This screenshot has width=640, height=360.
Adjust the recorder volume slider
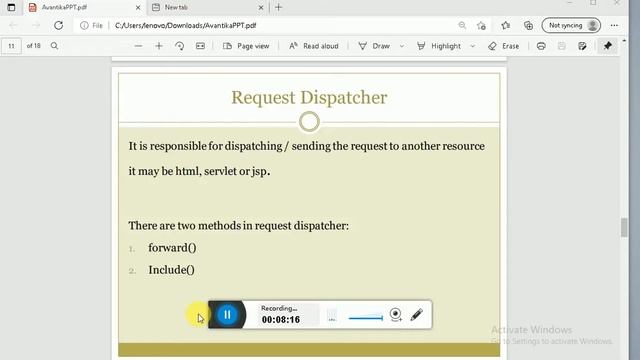click(366, 318)
